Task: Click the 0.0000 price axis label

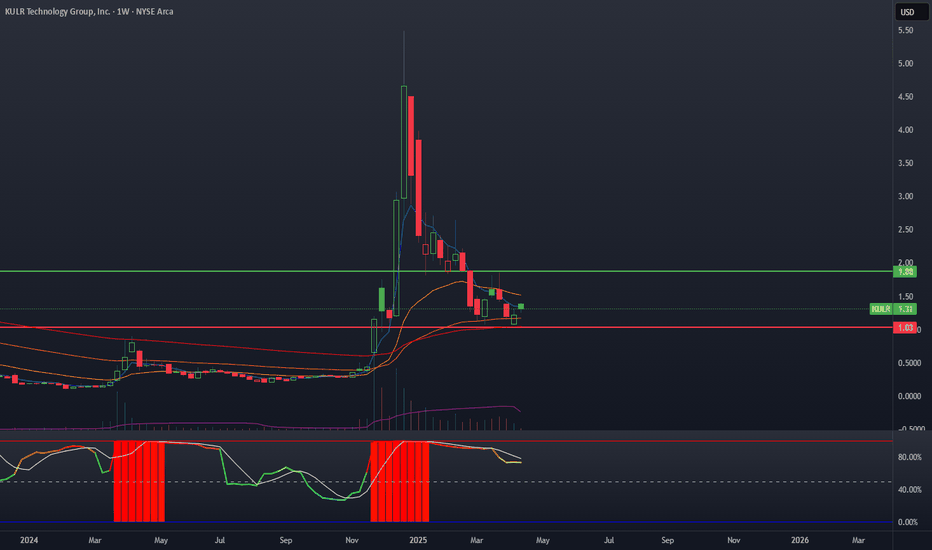Action: click(909, 397)
